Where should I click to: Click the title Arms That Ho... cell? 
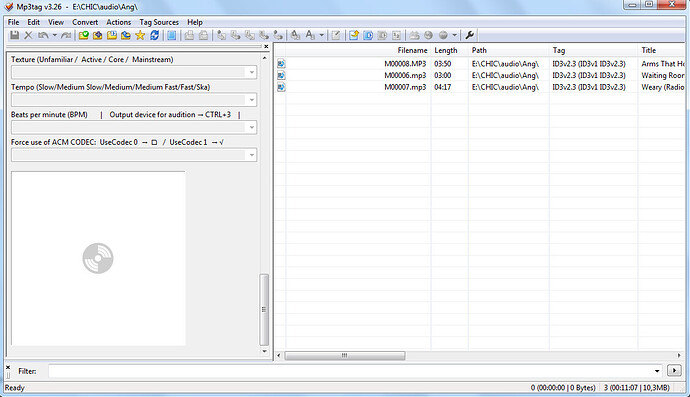pos(663,64)
